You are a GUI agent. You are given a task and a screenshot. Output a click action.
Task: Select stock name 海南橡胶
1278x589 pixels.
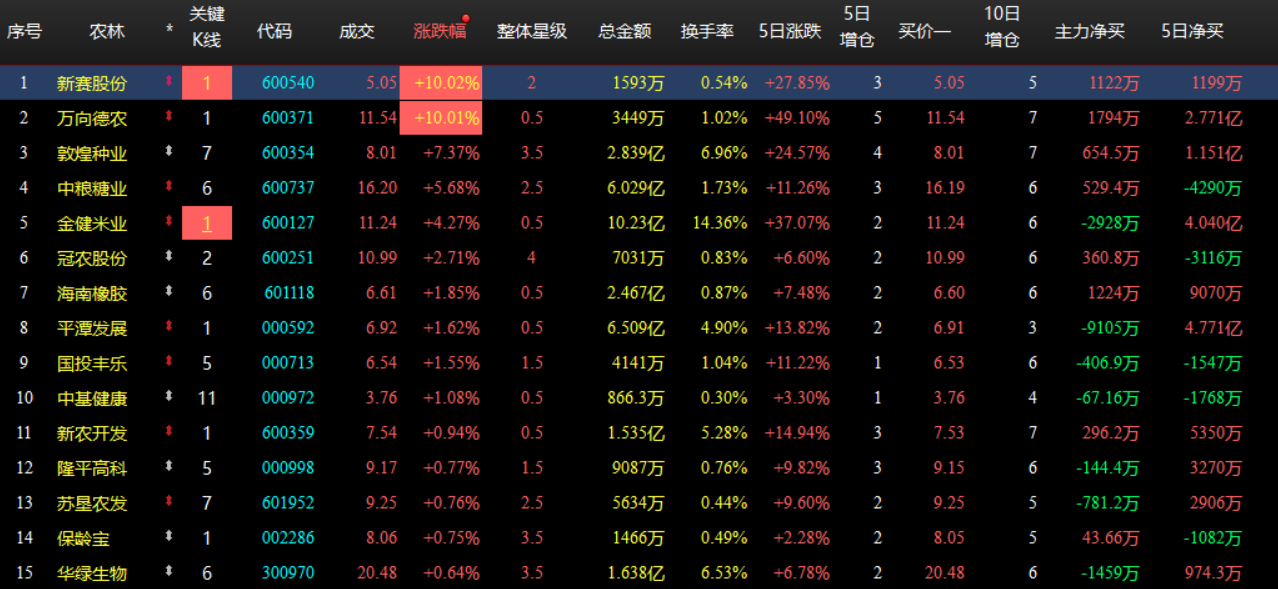[x=92, y=293]
